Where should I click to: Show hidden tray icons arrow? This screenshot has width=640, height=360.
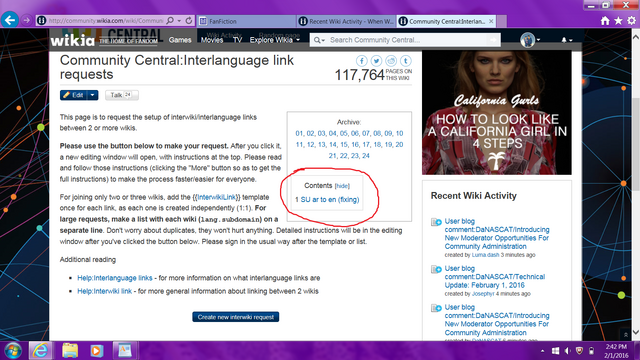pos(542,351)
